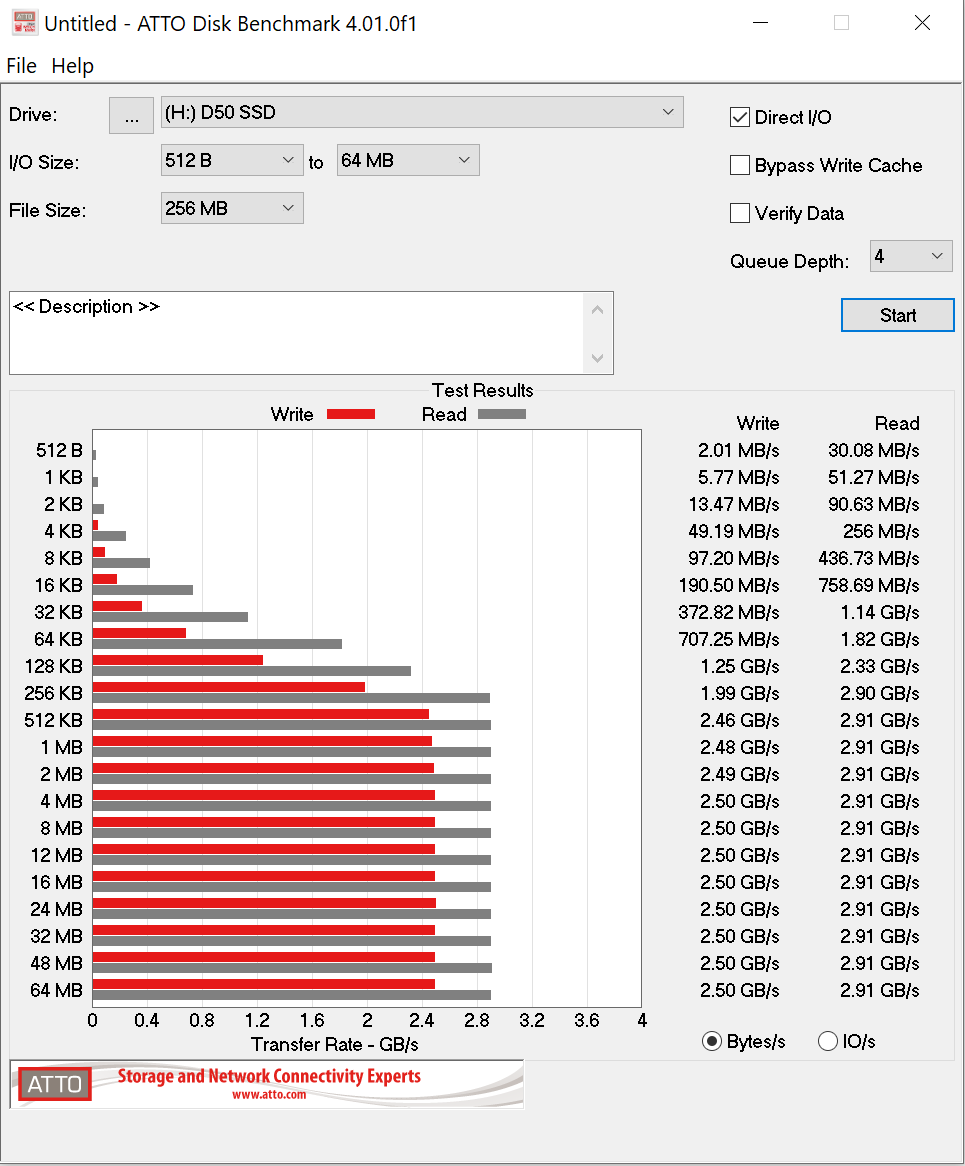Open the Help menu
The image size is (965, 1166).
click(x=72, y=66)
